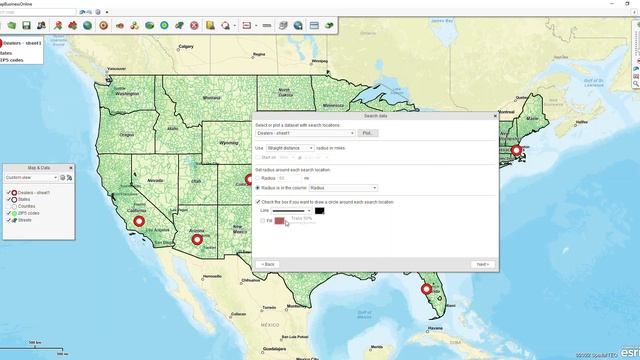This screenshot has width=640, height=360.
Task: Open dropdown arrow next to search data icon
Action: pos(235,25)
